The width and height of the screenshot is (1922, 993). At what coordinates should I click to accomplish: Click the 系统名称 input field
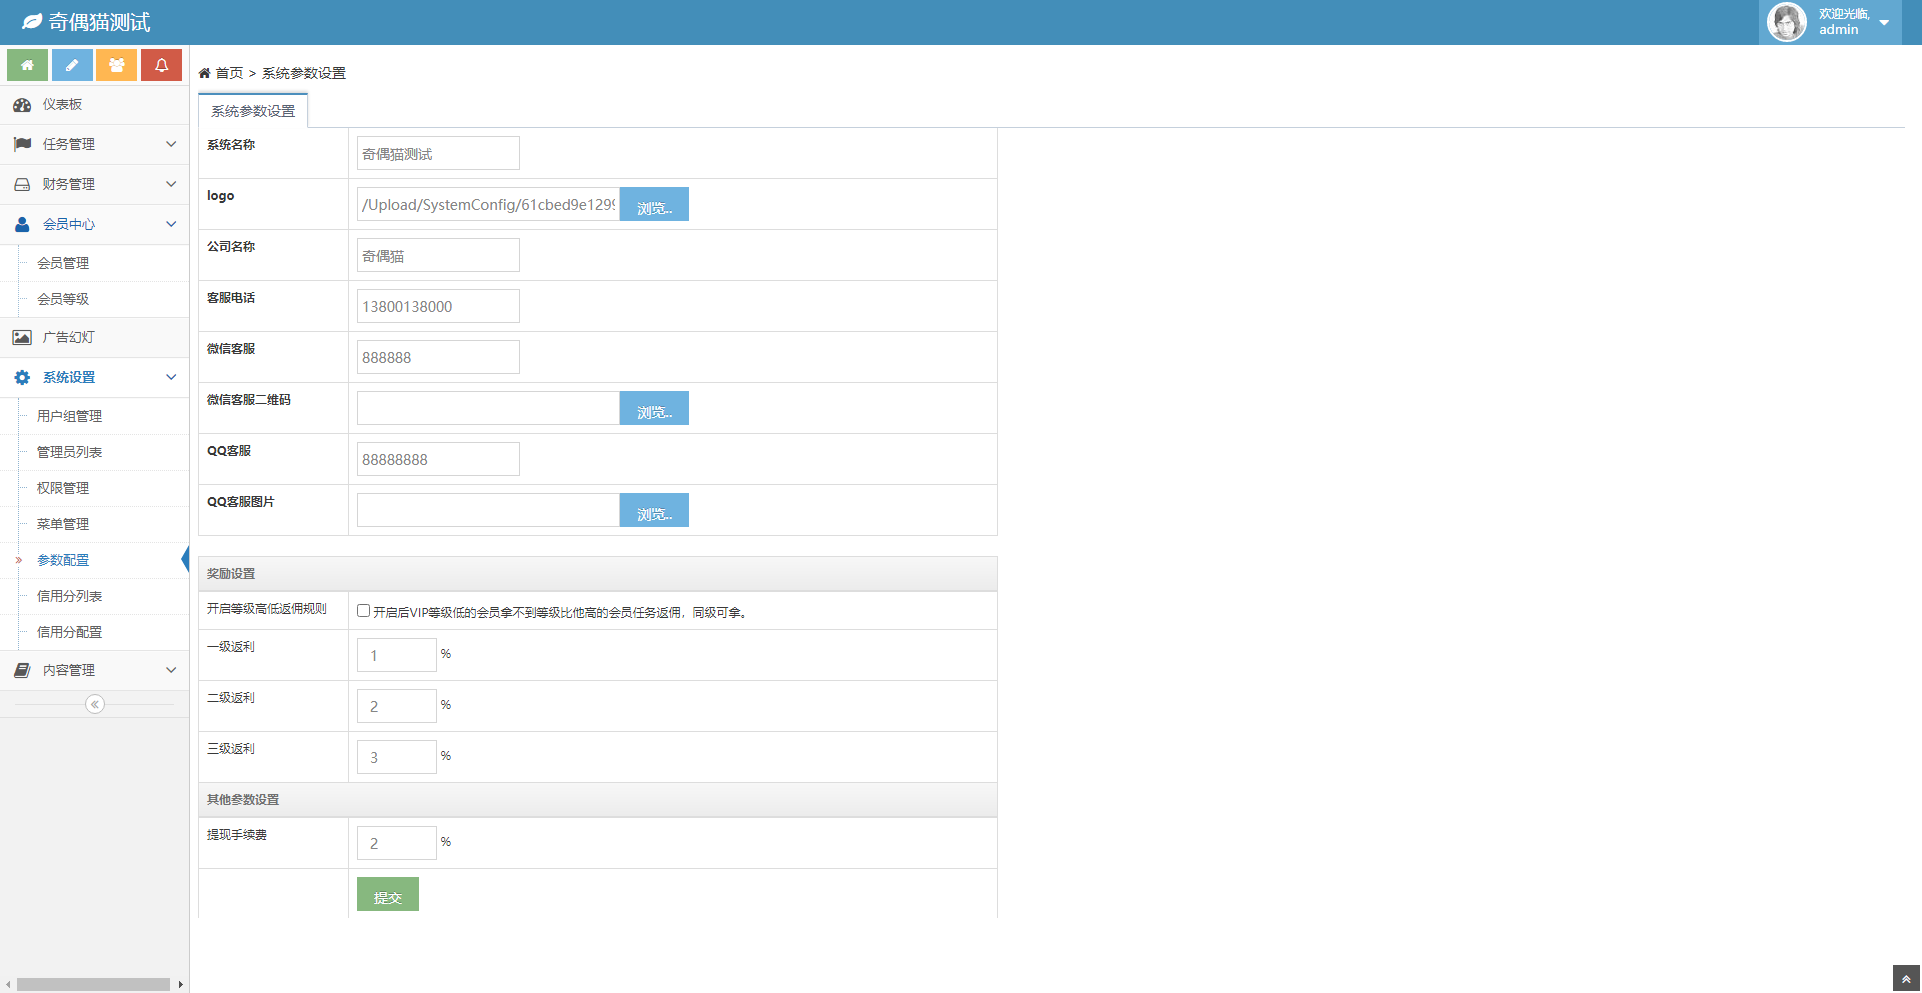pyautogui.click(x=438, y=153)
